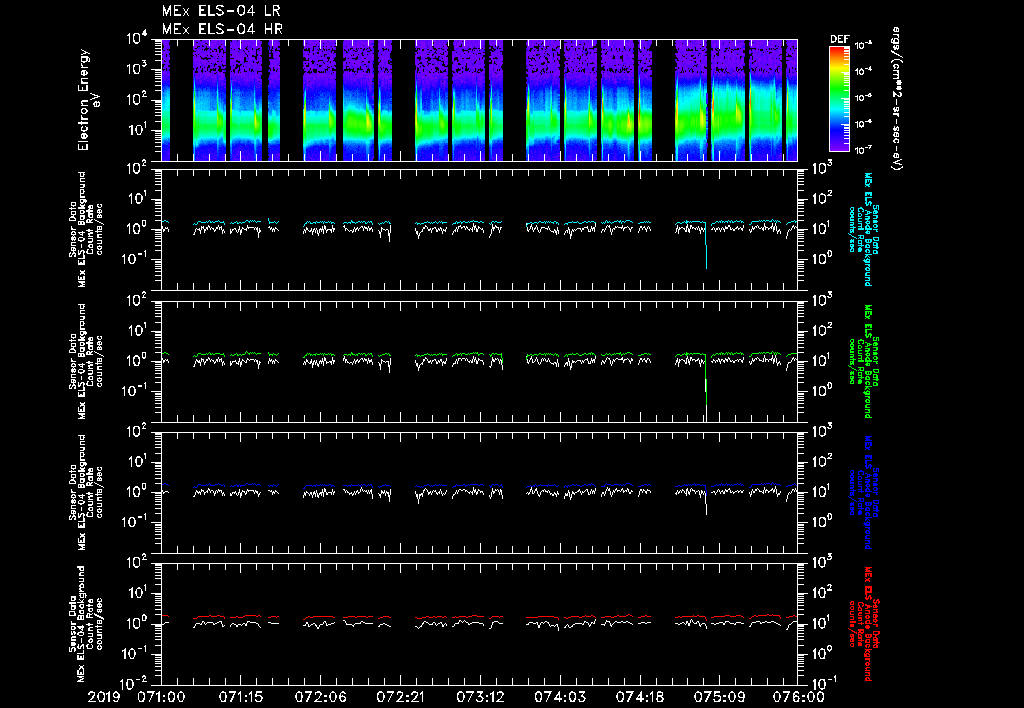Screen dimensions: 1024x708
Task: Click the "072:06" time axis label
Action: tap(321, 698)
